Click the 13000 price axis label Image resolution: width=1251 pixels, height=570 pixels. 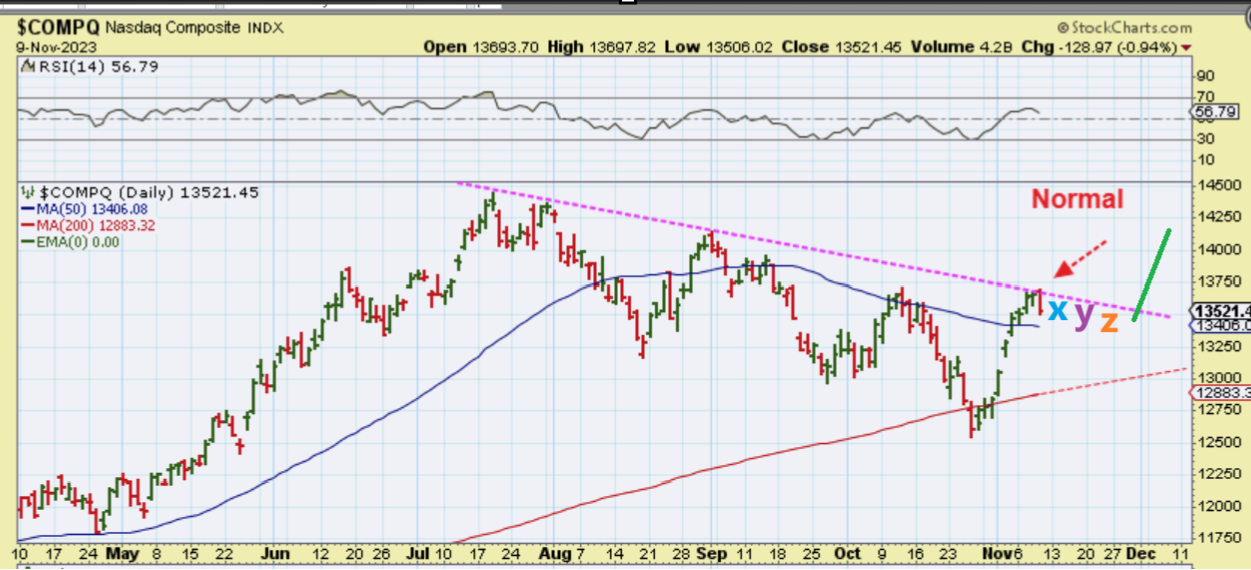tap(1218, 378)
